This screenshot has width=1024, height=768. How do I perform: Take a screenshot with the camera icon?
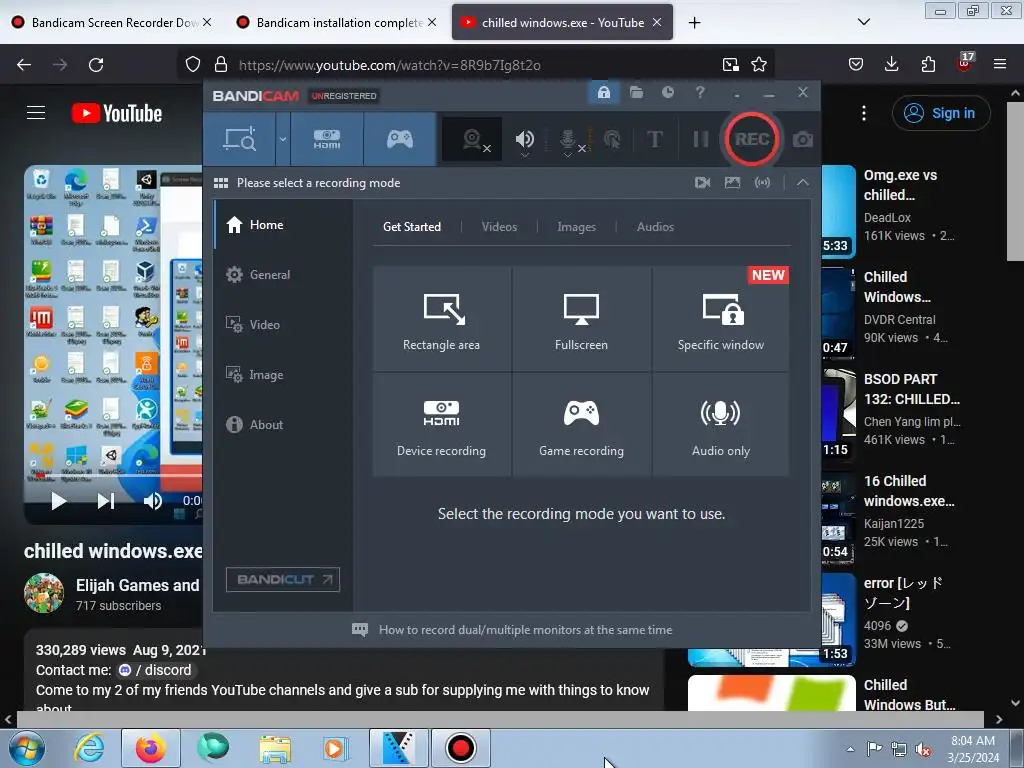tap(803, 139)
